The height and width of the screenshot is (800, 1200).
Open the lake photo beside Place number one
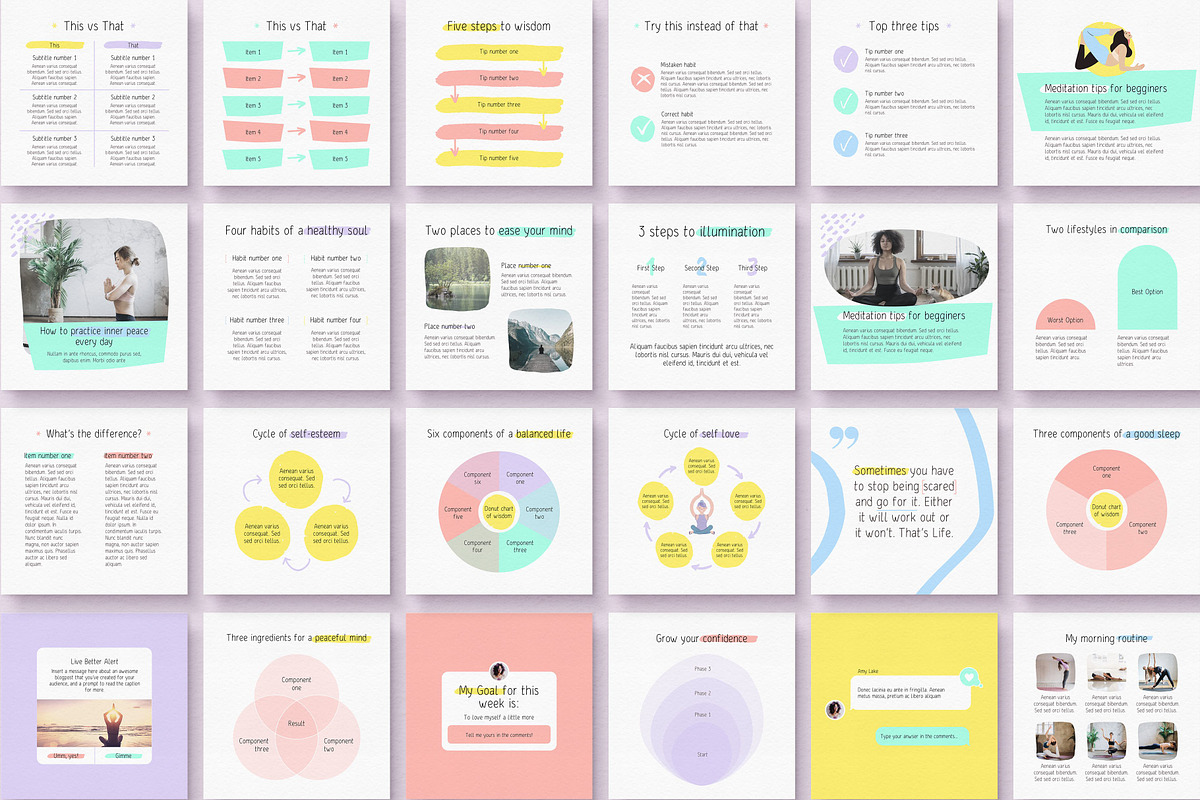(458, 278)
